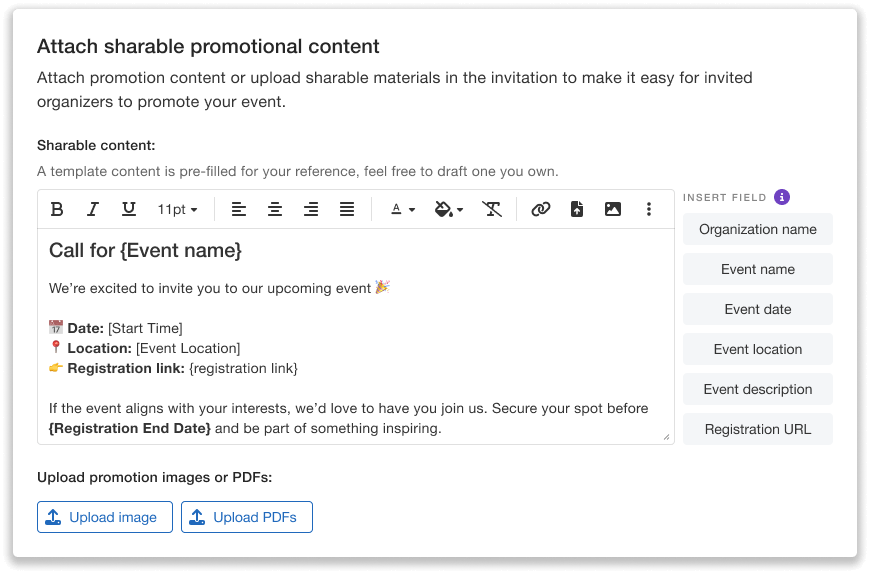The image size is (870, 574).
Task: Insert an image via toolbar icon
Action: coord(613,209)
